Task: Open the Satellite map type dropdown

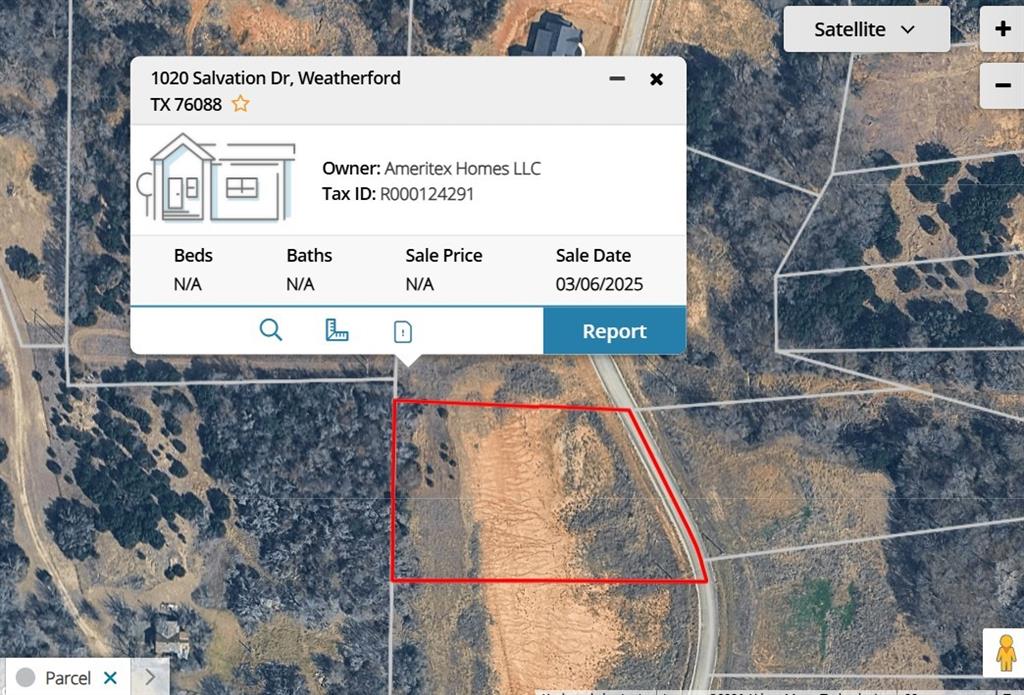Action: tap(865, 29)
